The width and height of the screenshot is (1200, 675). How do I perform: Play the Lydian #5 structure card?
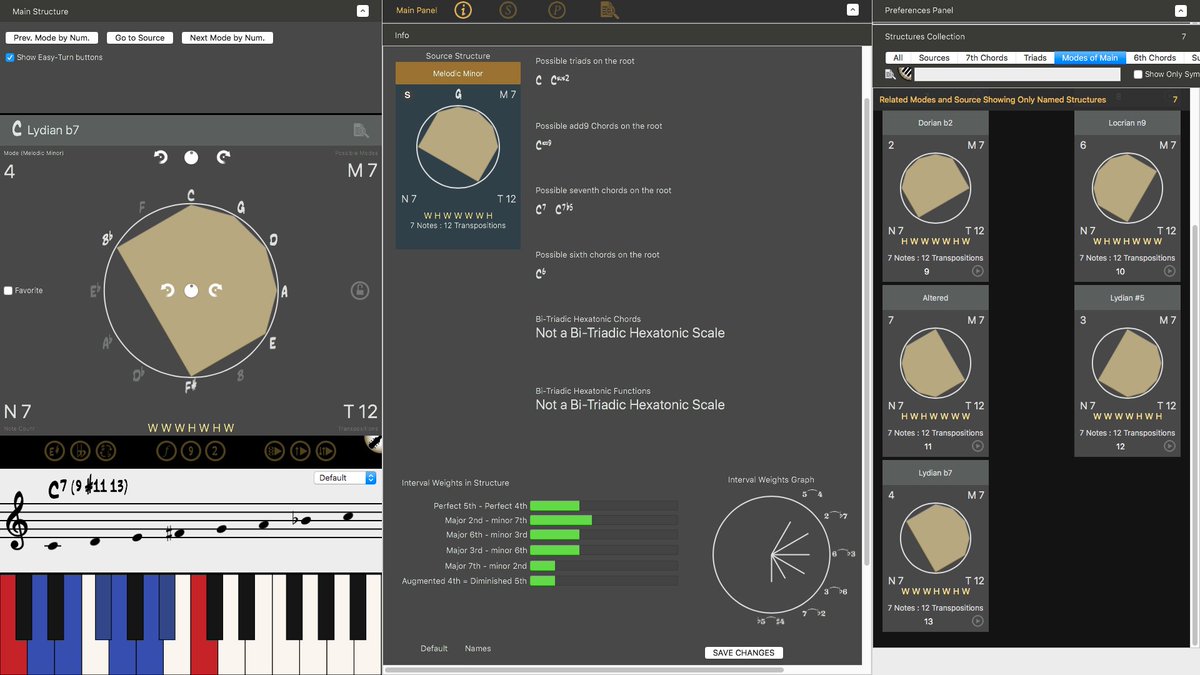(x=1169, y=446)
